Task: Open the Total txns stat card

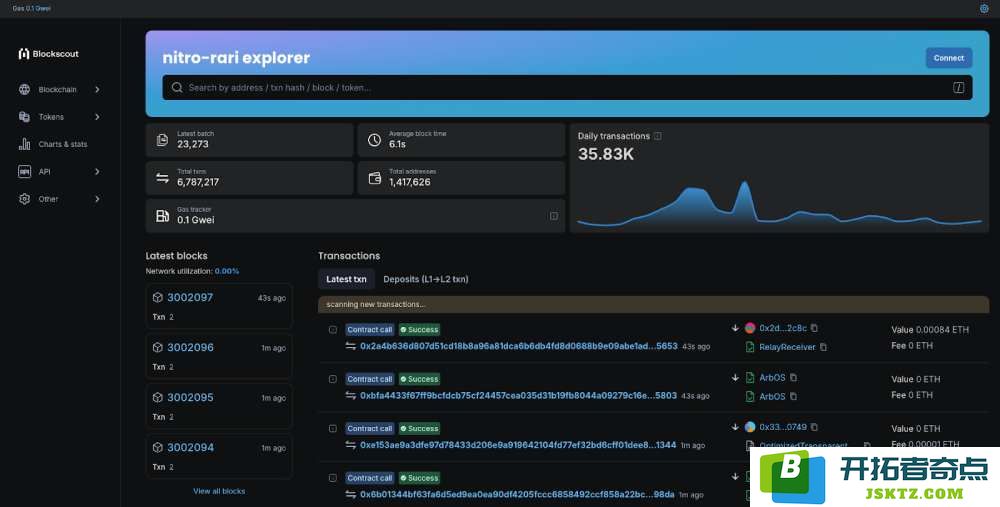Action: (249, 178)
